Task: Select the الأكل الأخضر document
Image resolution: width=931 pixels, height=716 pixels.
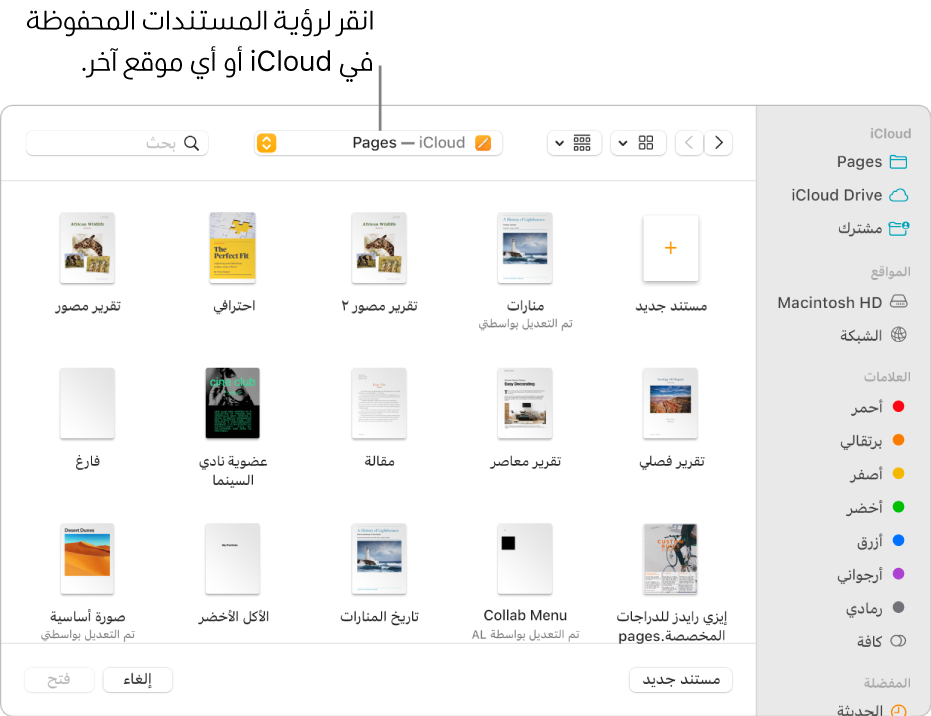Action: 233,559
